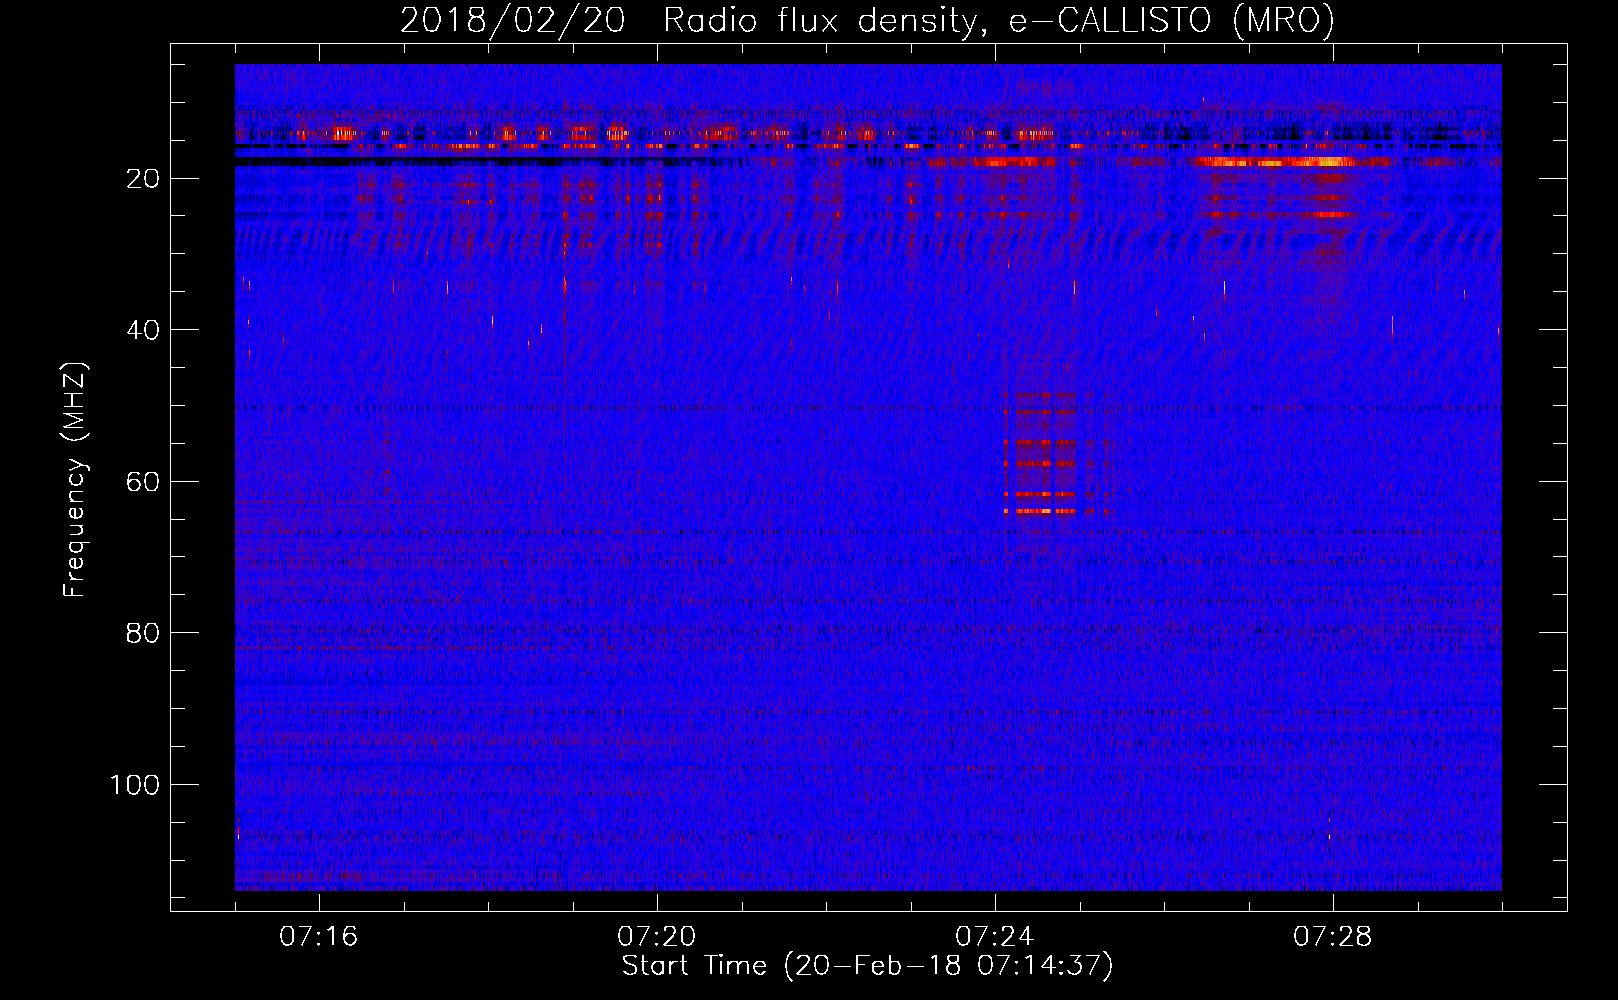The width and height of the screenshot is (1618, 1000).
Task: Click the bright yellow emission band near 07:28
Action: pos(1275,161)
